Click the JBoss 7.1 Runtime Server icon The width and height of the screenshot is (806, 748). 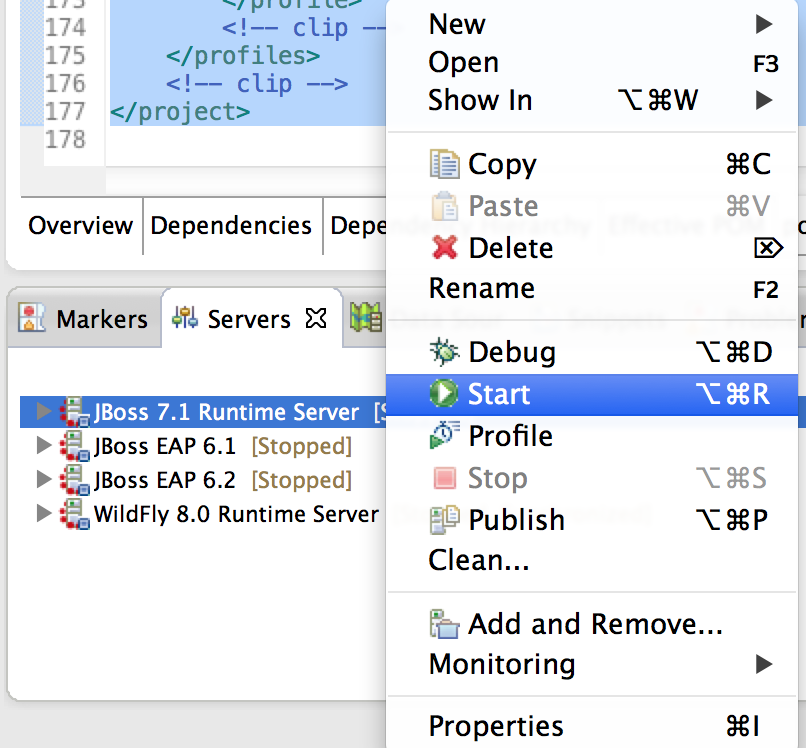[75, 412]
